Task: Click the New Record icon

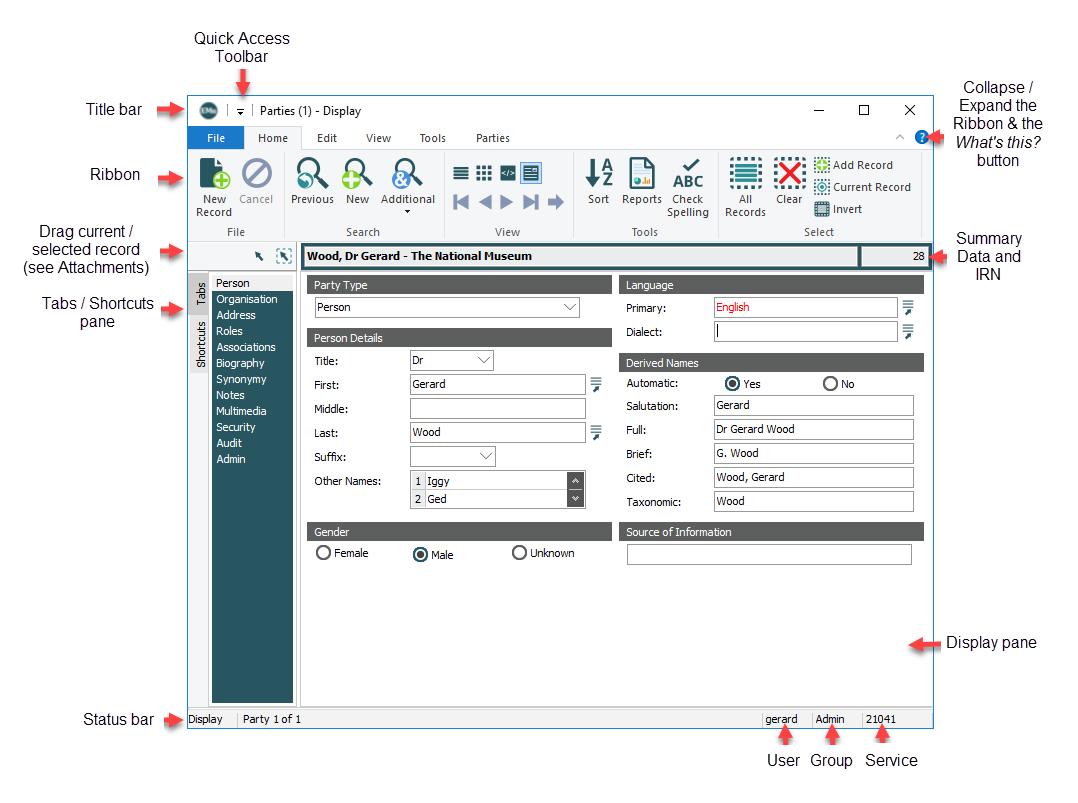Action: pos(214,176)
